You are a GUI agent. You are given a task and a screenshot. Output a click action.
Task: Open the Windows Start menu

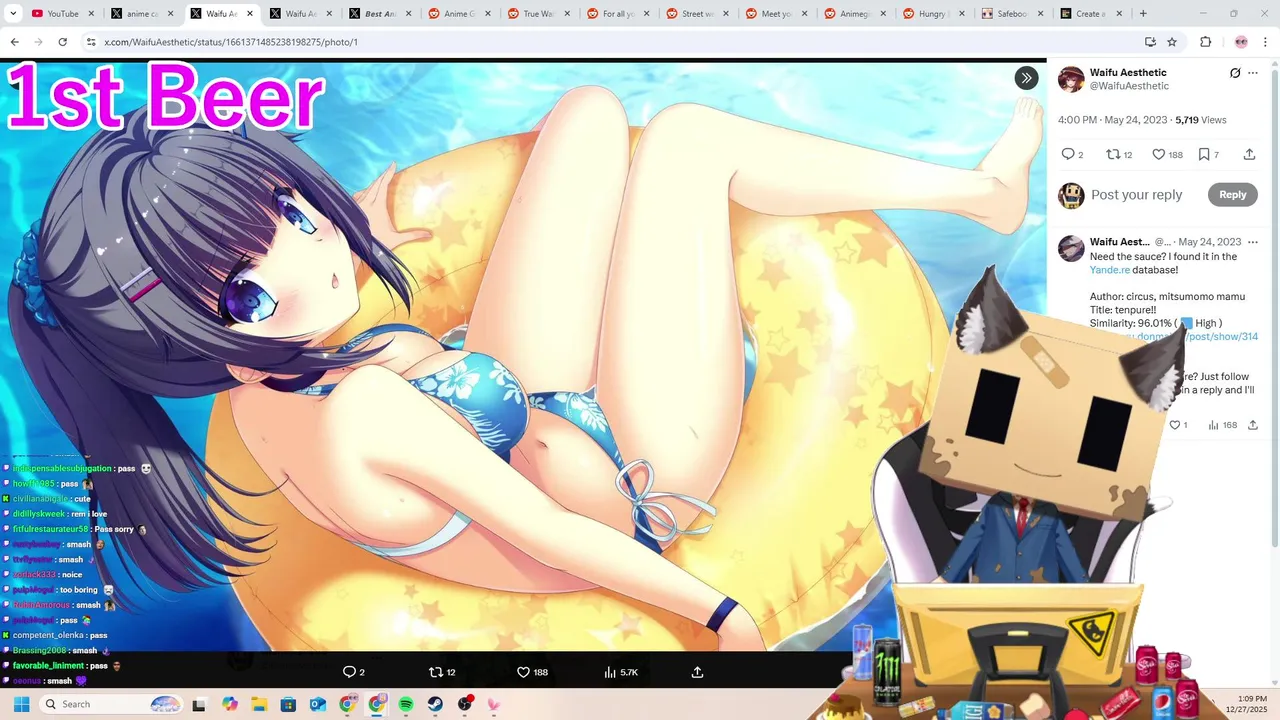(21, 704)
